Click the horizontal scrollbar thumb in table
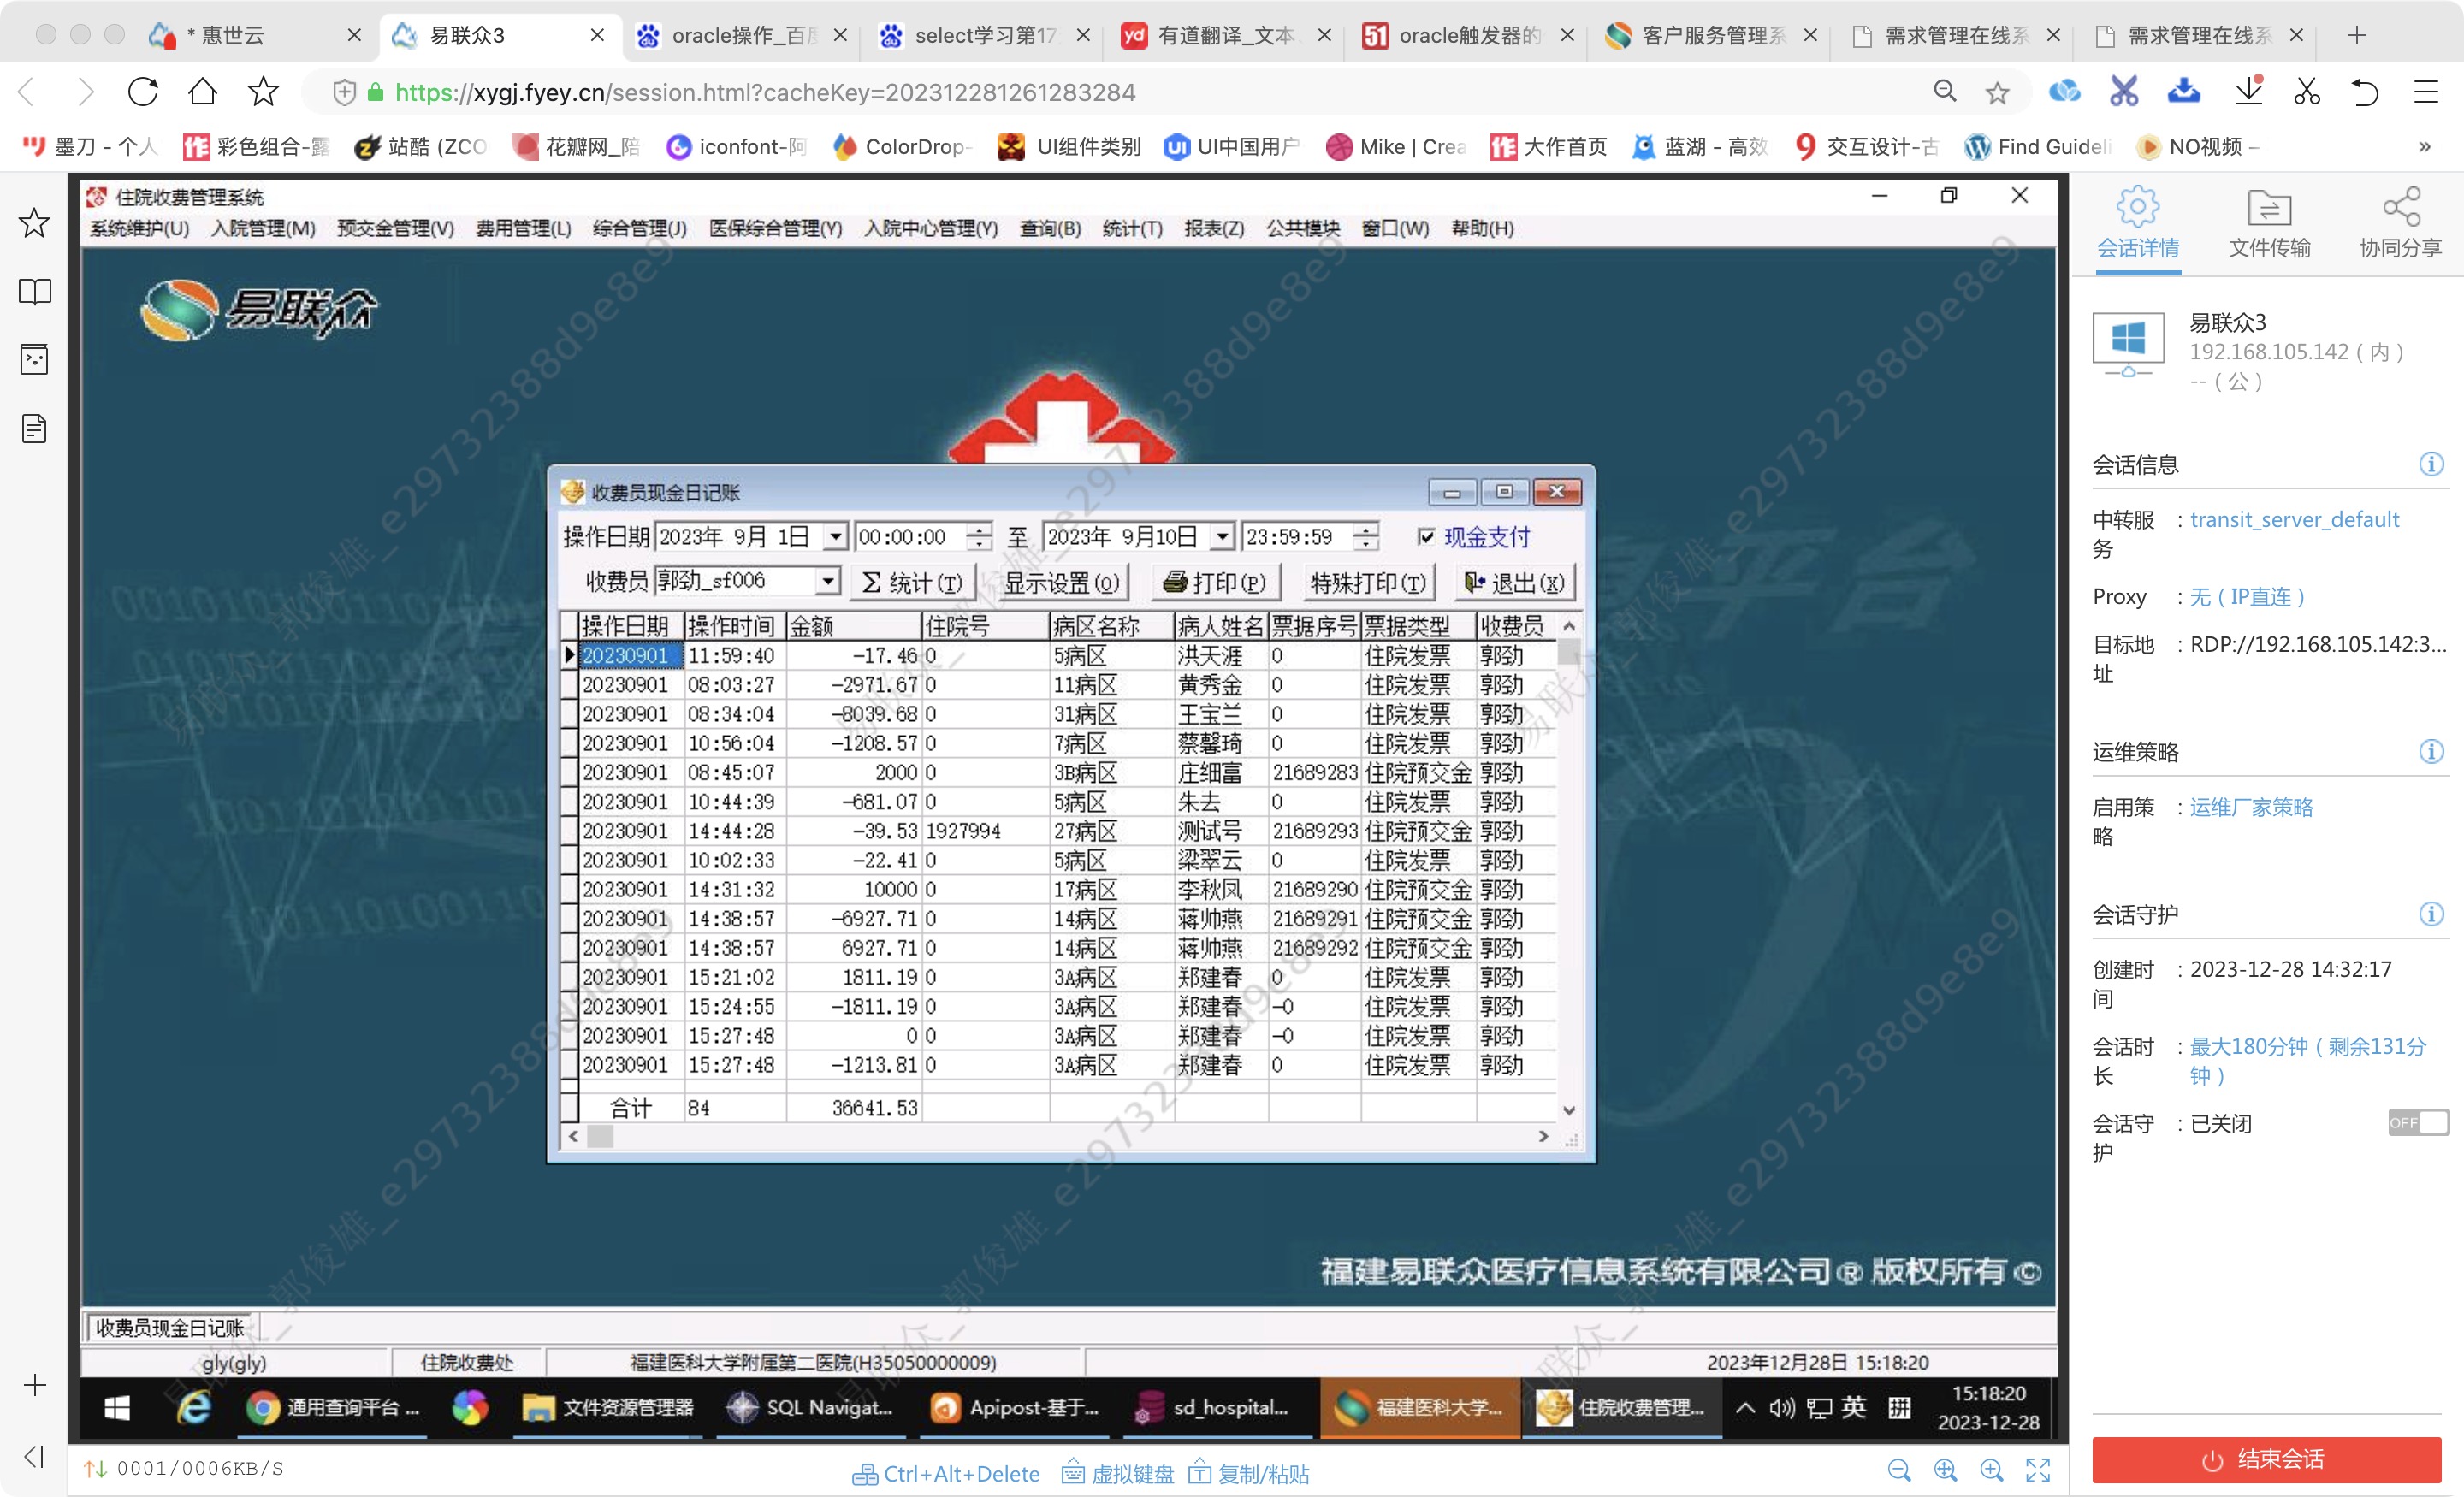The height and width of the screenshot is (1497, 2464). click(x=600, y=1137)
